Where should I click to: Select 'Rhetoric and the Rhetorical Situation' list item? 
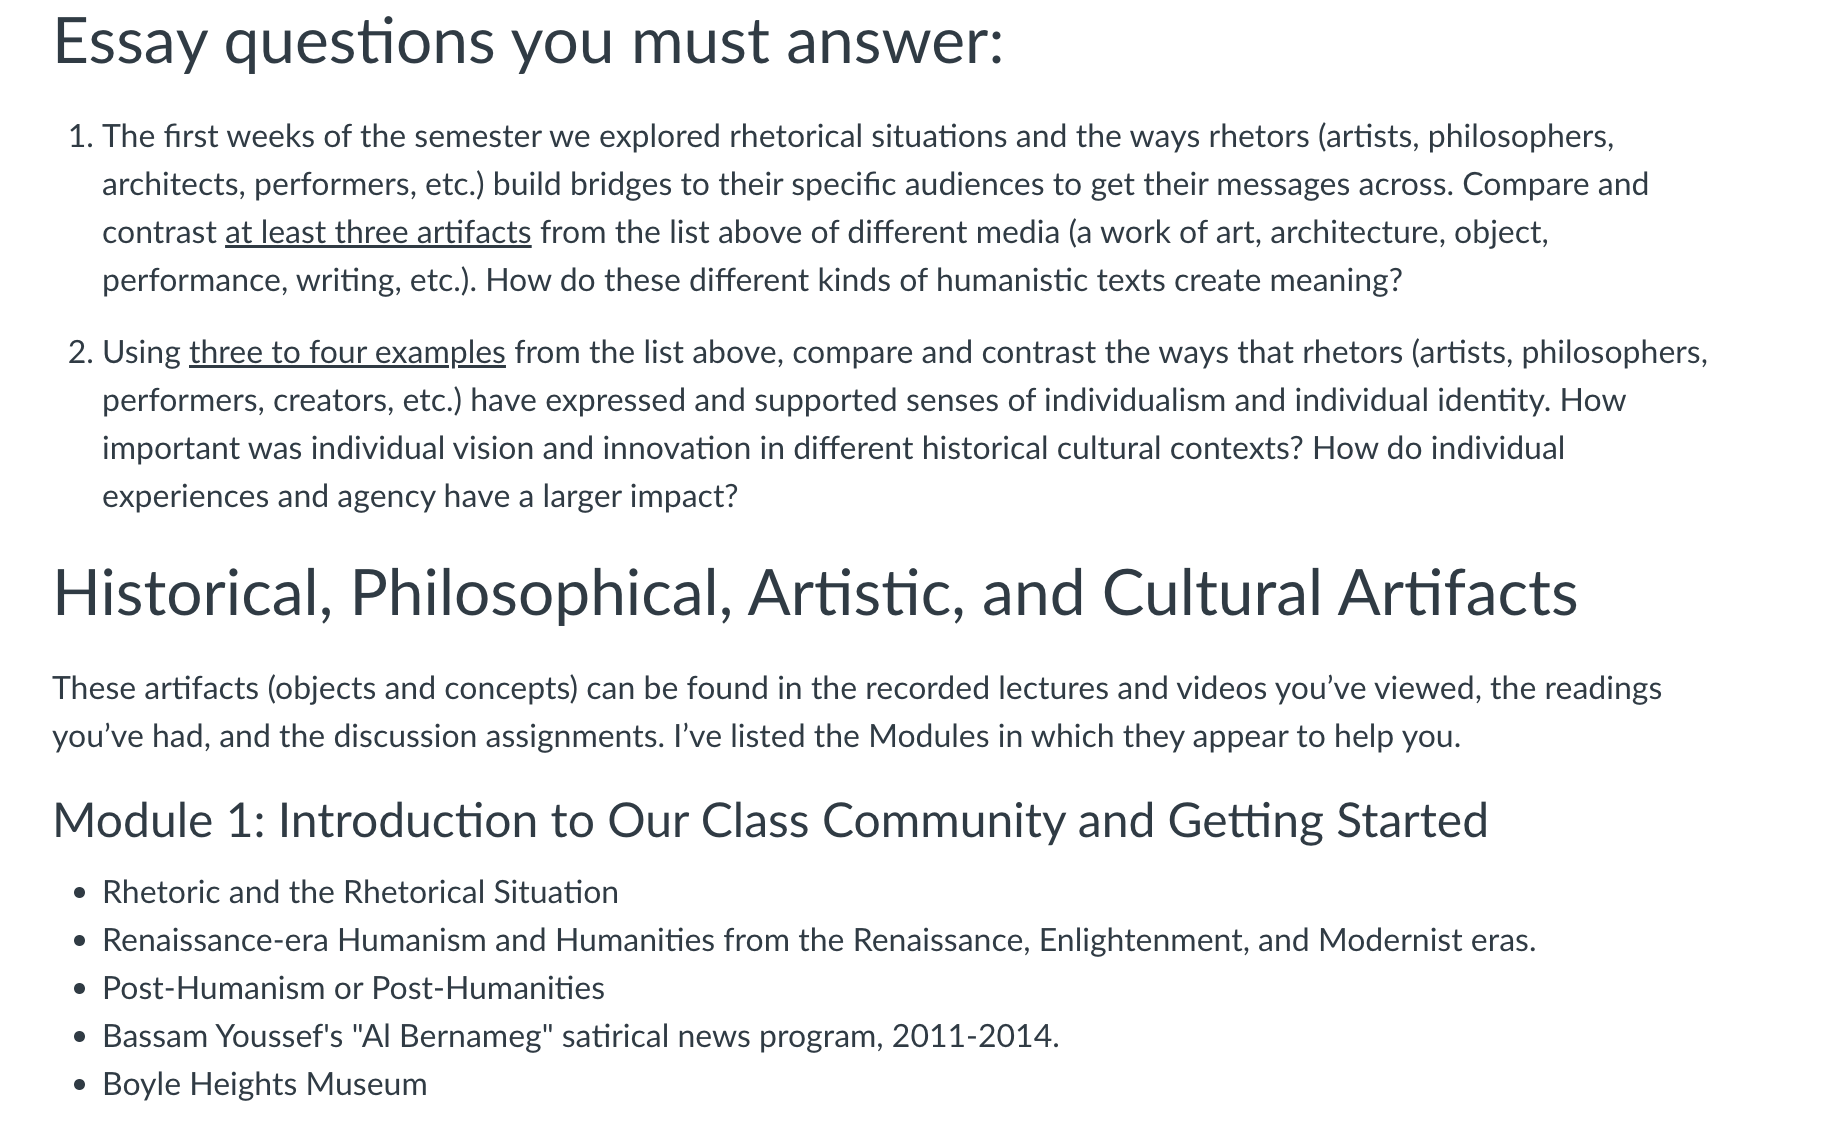(x=360, y=892)
